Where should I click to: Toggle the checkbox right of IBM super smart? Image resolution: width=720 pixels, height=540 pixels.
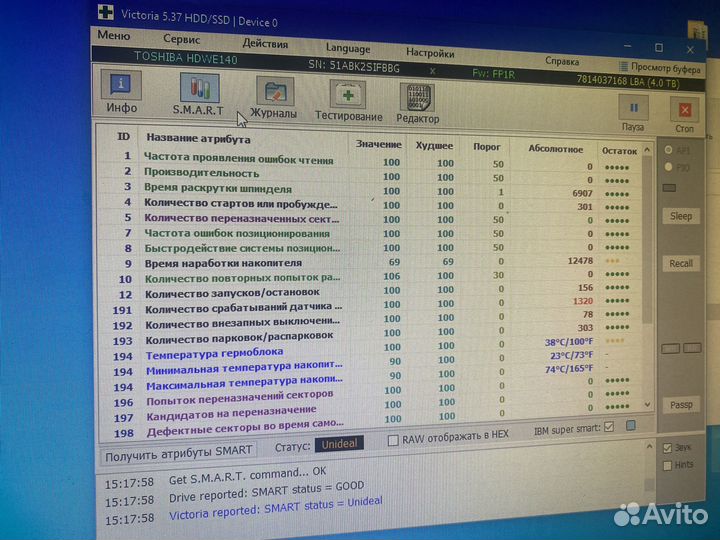pyautogui.click(x=631, y=426)
